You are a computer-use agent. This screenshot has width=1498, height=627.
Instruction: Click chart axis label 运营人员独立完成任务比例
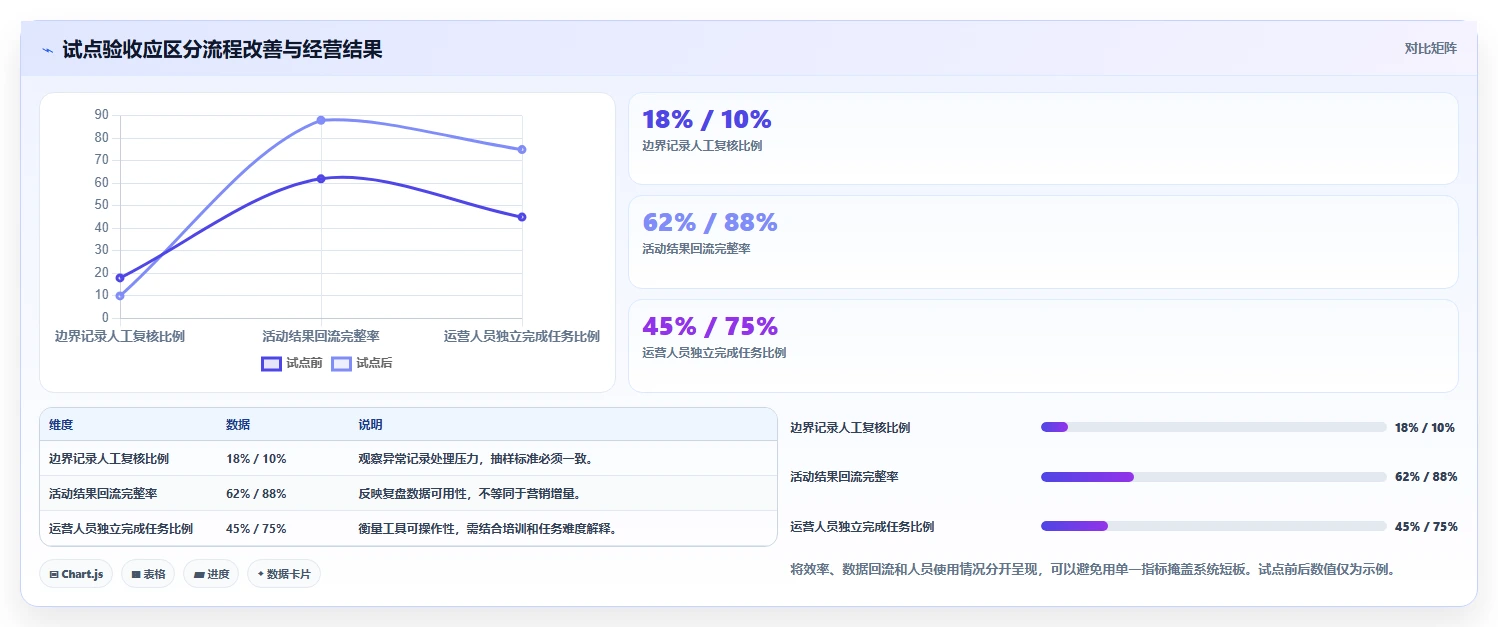(x=522, y=336)
